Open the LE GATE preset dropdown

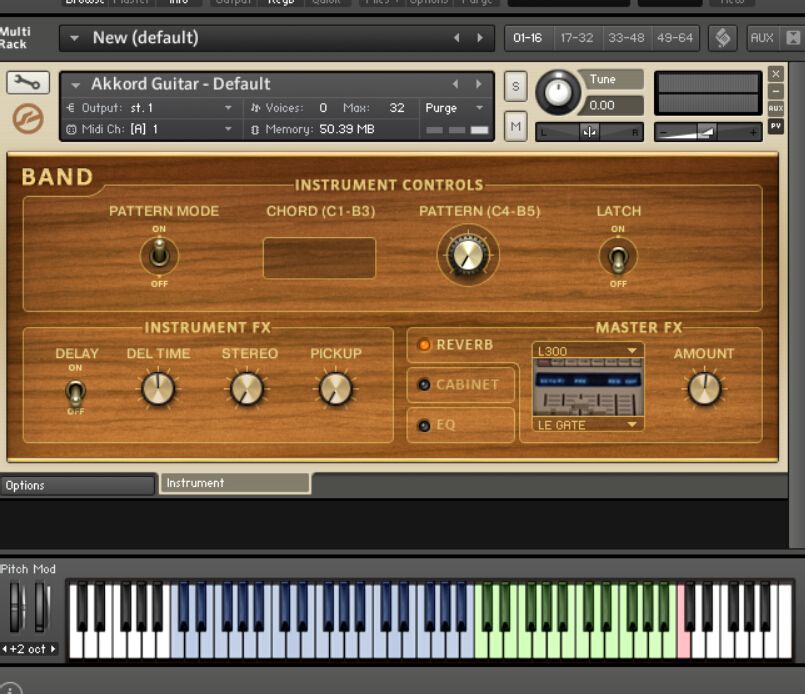coord(587,425)
